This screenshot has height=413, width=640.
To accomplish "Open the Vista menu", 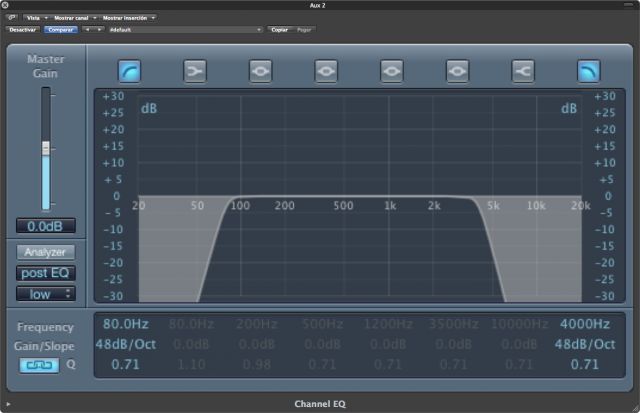I will click(35, 18).
